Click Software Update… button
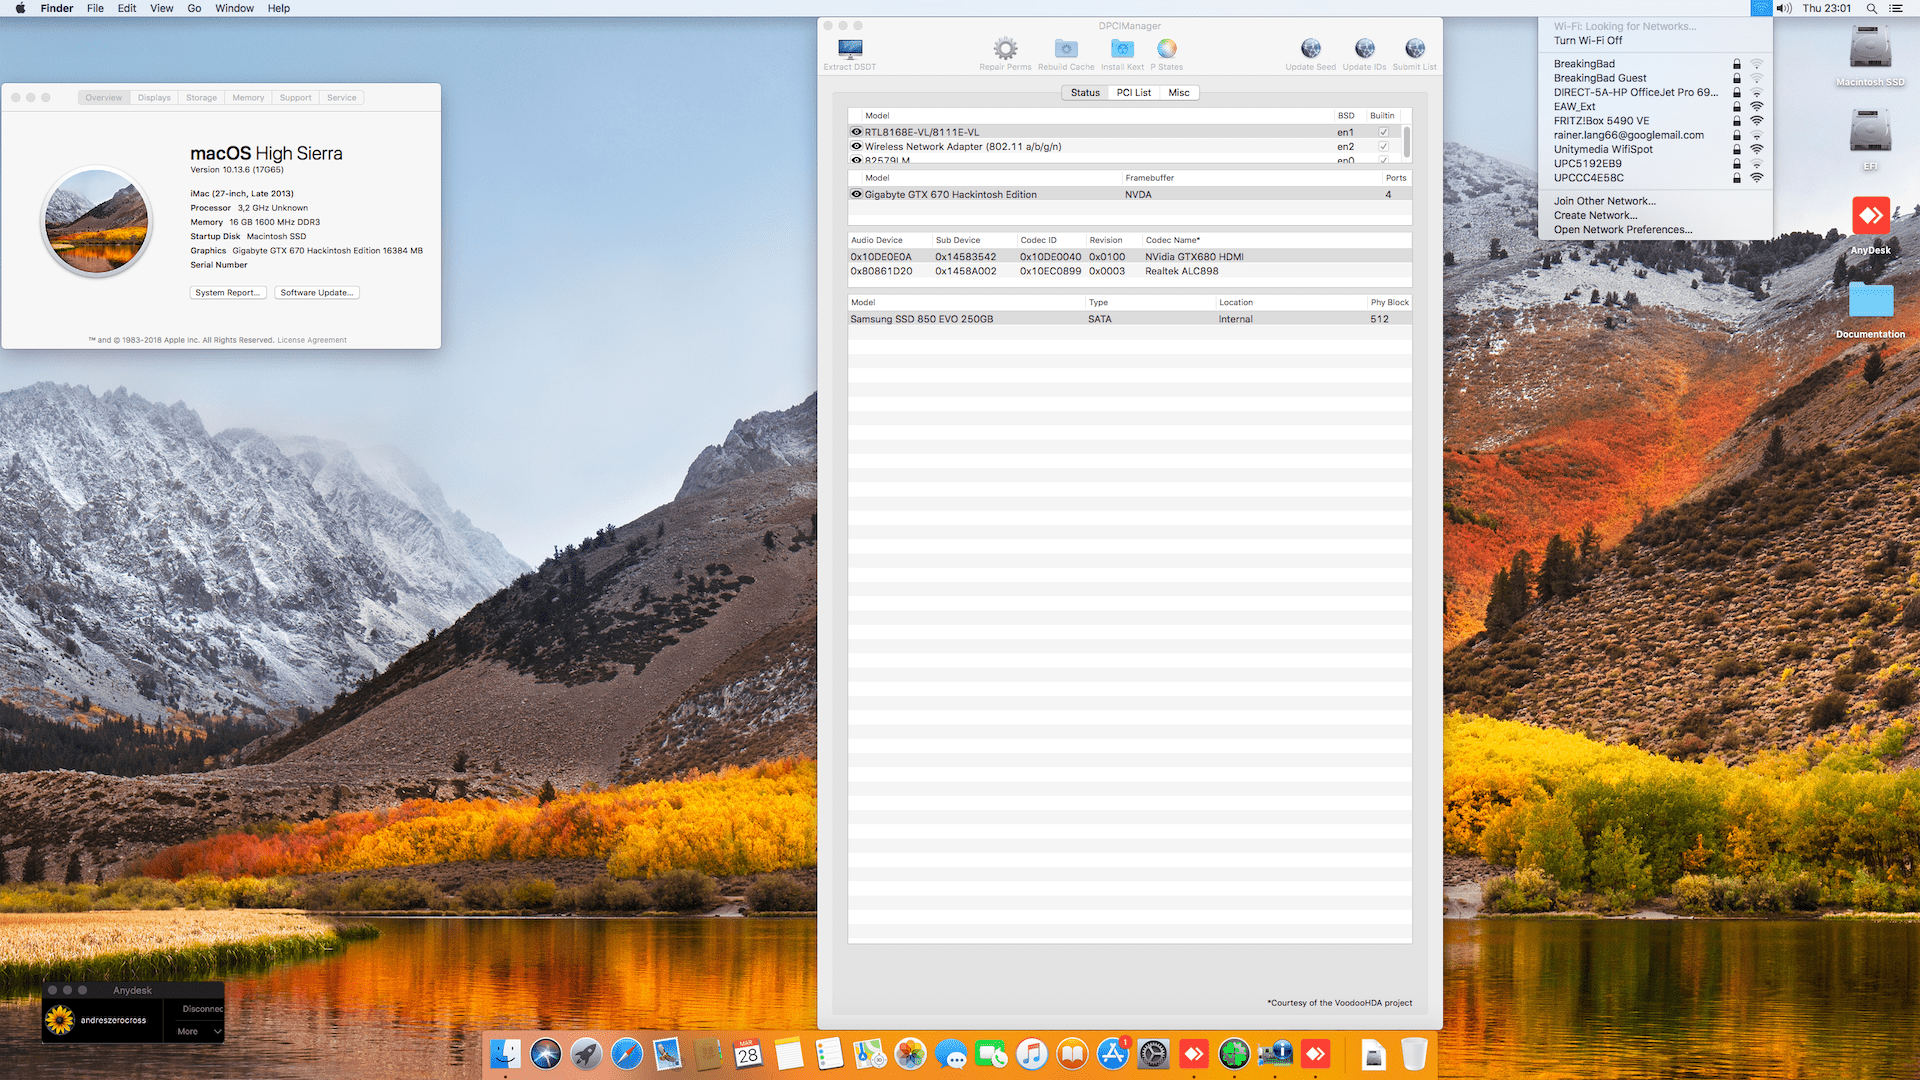This screenshot has height=1080, width=1920. coord(317,293)
